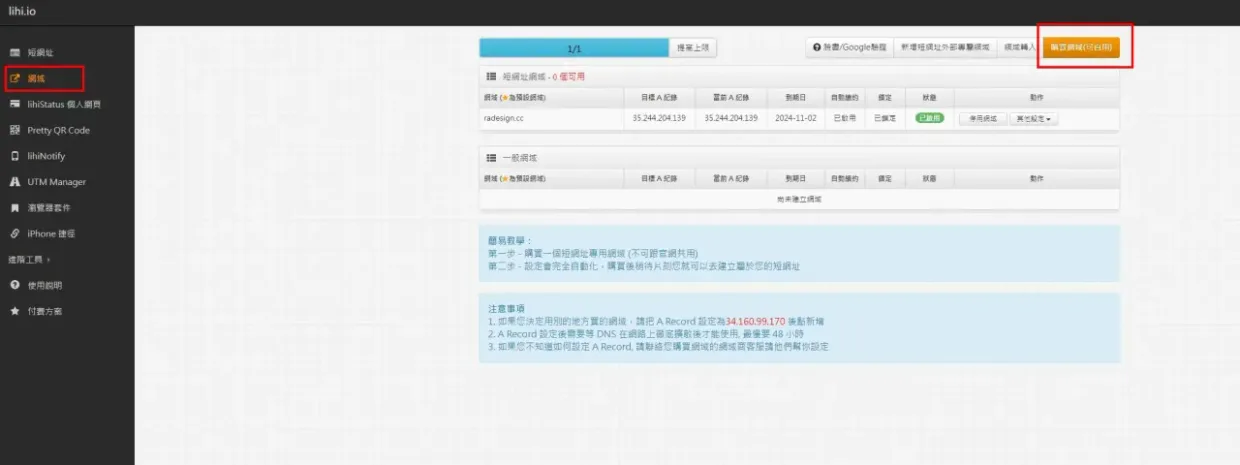Click the list icon beside 短網址網域 heading
1240x465 pixels.
491,76
